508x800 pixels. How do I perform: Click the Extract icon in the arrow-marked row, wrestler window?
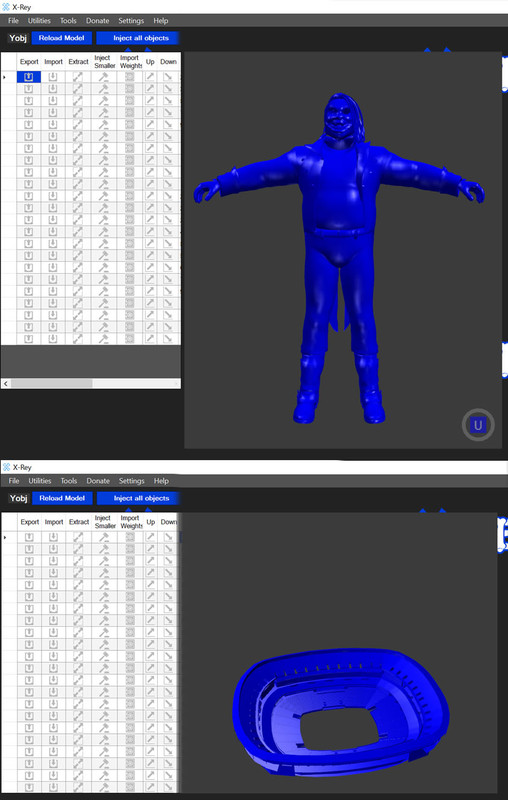tap(78, 77)
